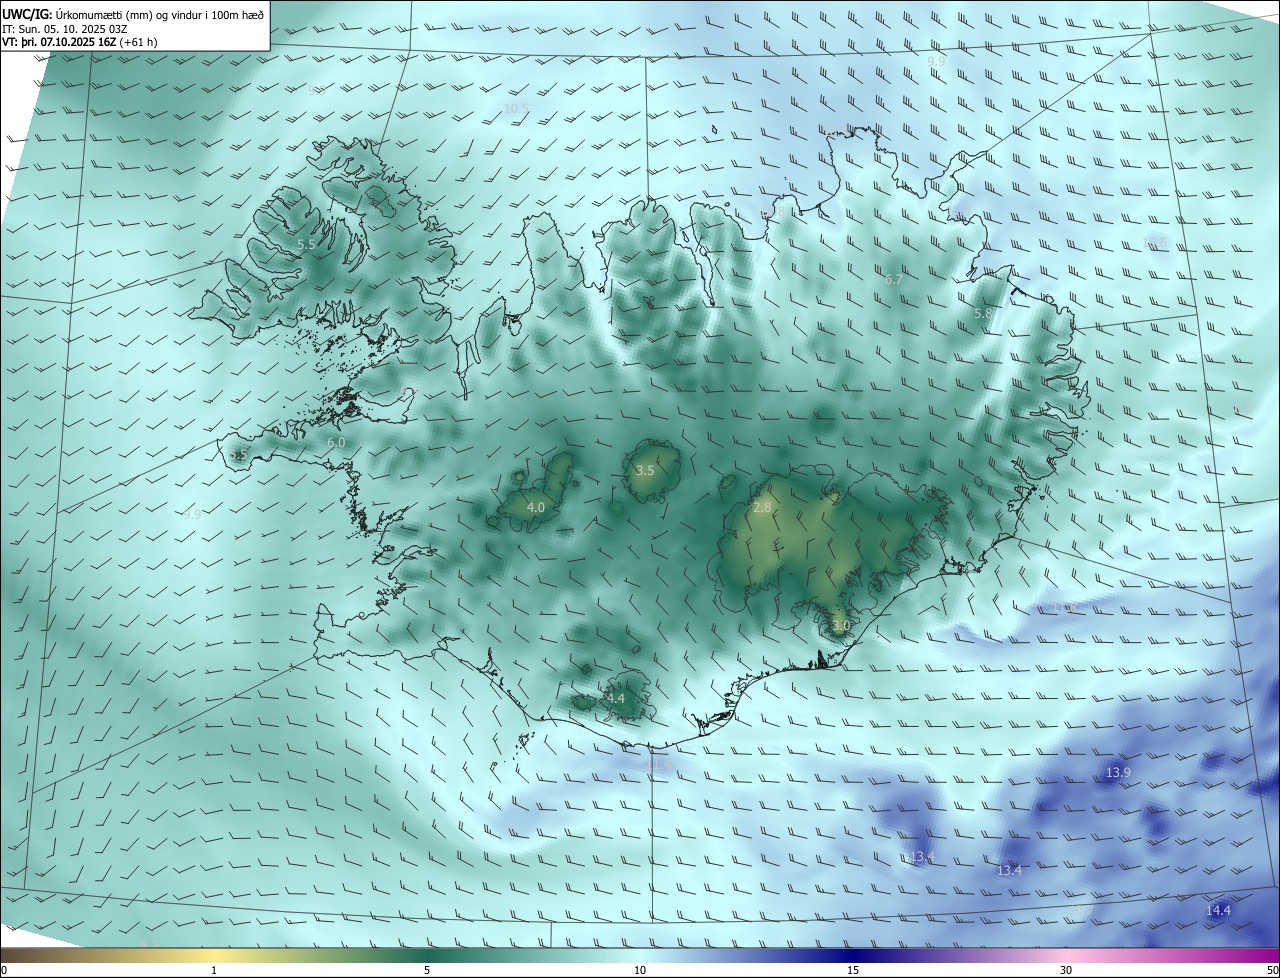This screenshot has width=1280, height=978.
Task: Click the '6.0' value on the map
Action: [336, 442]
